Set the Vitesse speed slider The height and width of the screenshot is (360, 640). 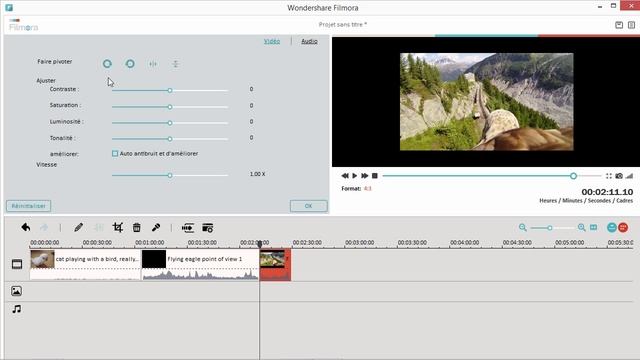pos(170,175)
